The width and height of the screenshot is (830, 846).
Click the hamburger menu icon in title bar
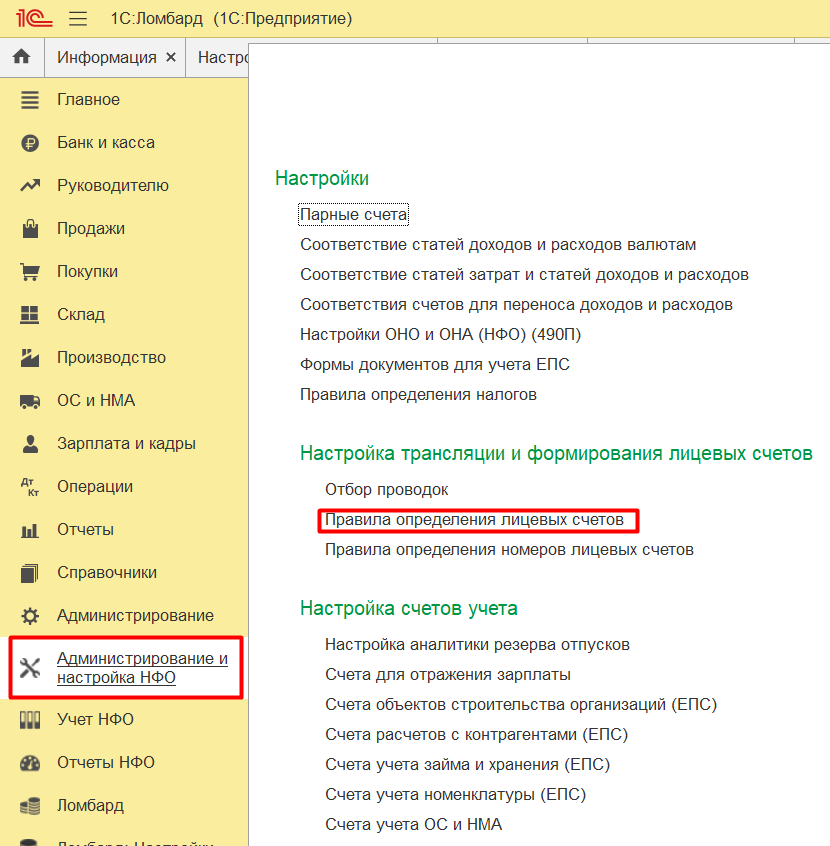(78, 19)
